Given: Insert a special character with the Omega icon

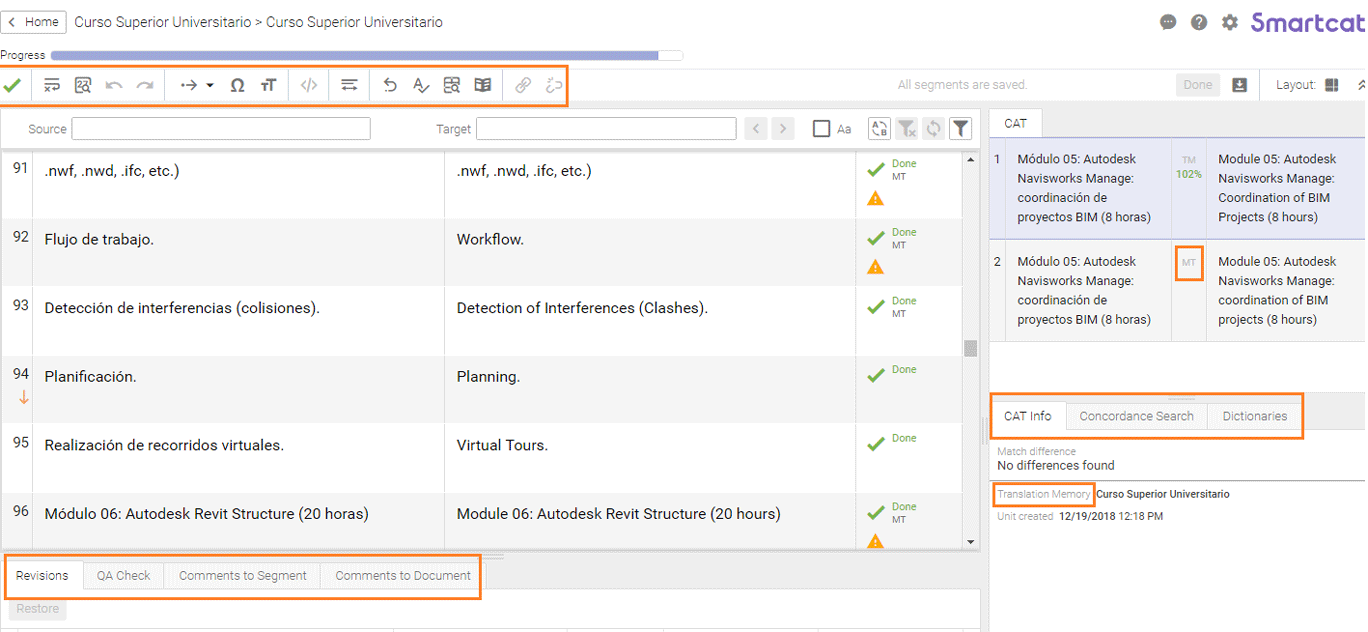Looking at the screenshot, I should pyautogui.click(x=237, y=85).
